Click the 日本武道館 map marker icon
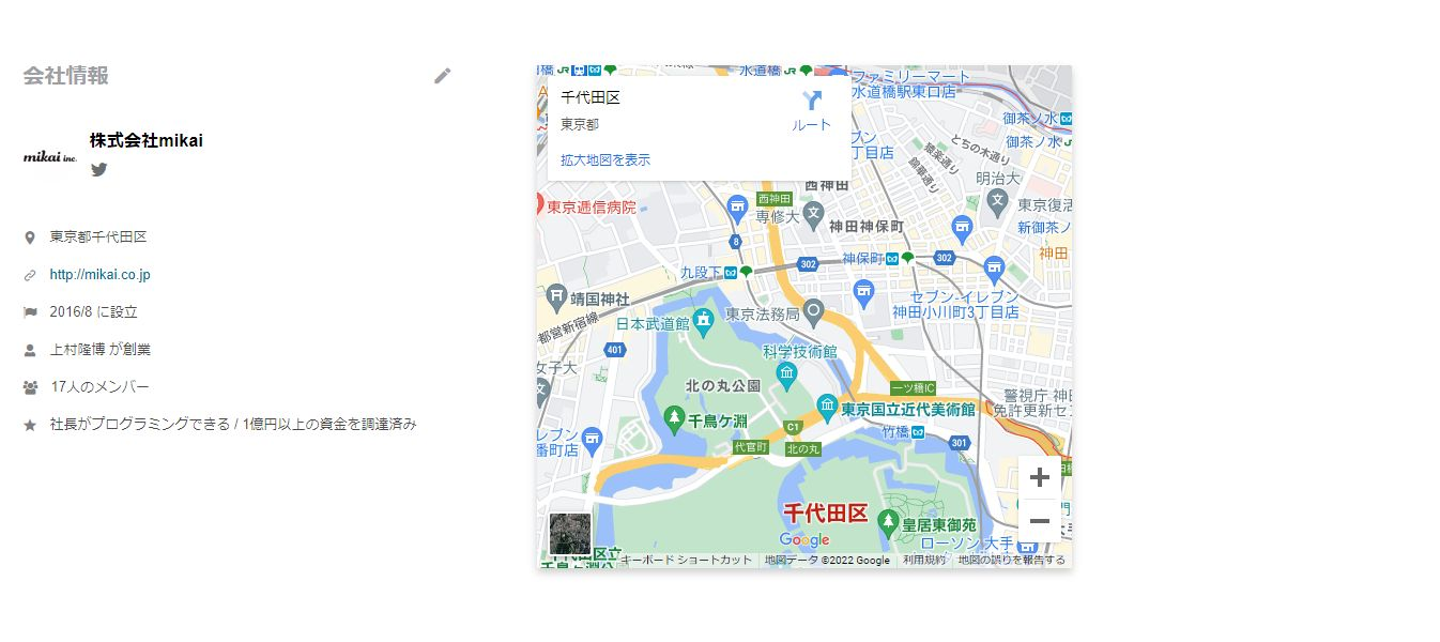1440x642 pixels. tap(703, 320)
